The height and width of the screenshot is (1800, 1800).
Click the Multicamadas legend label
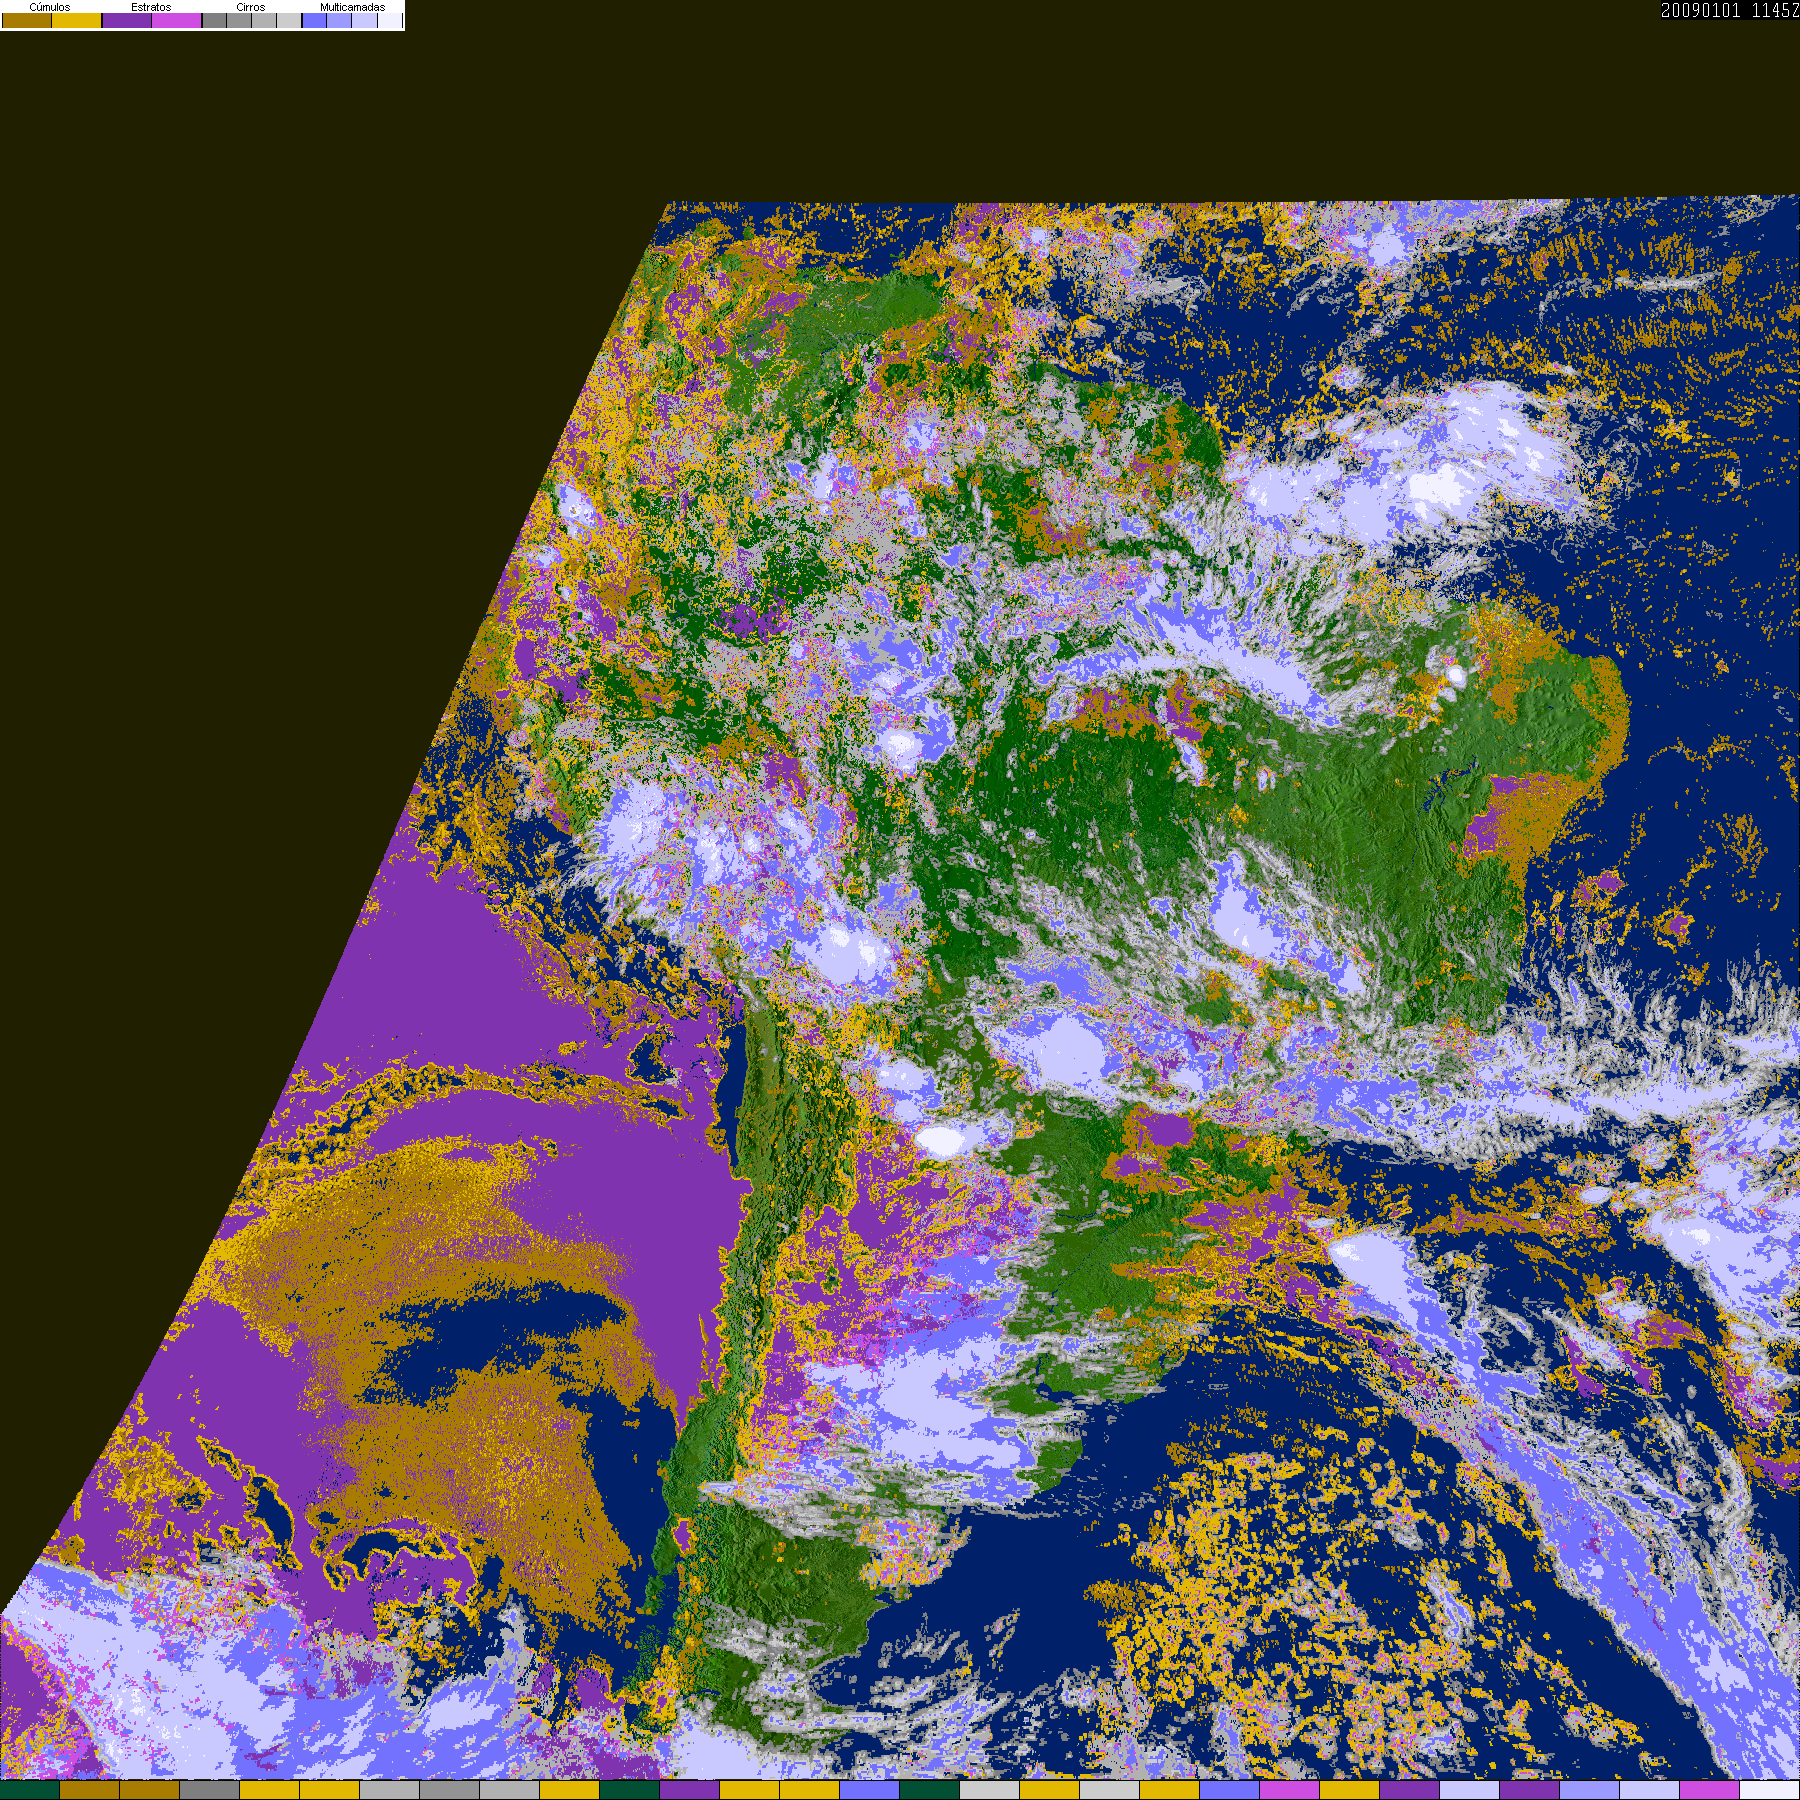352,7
